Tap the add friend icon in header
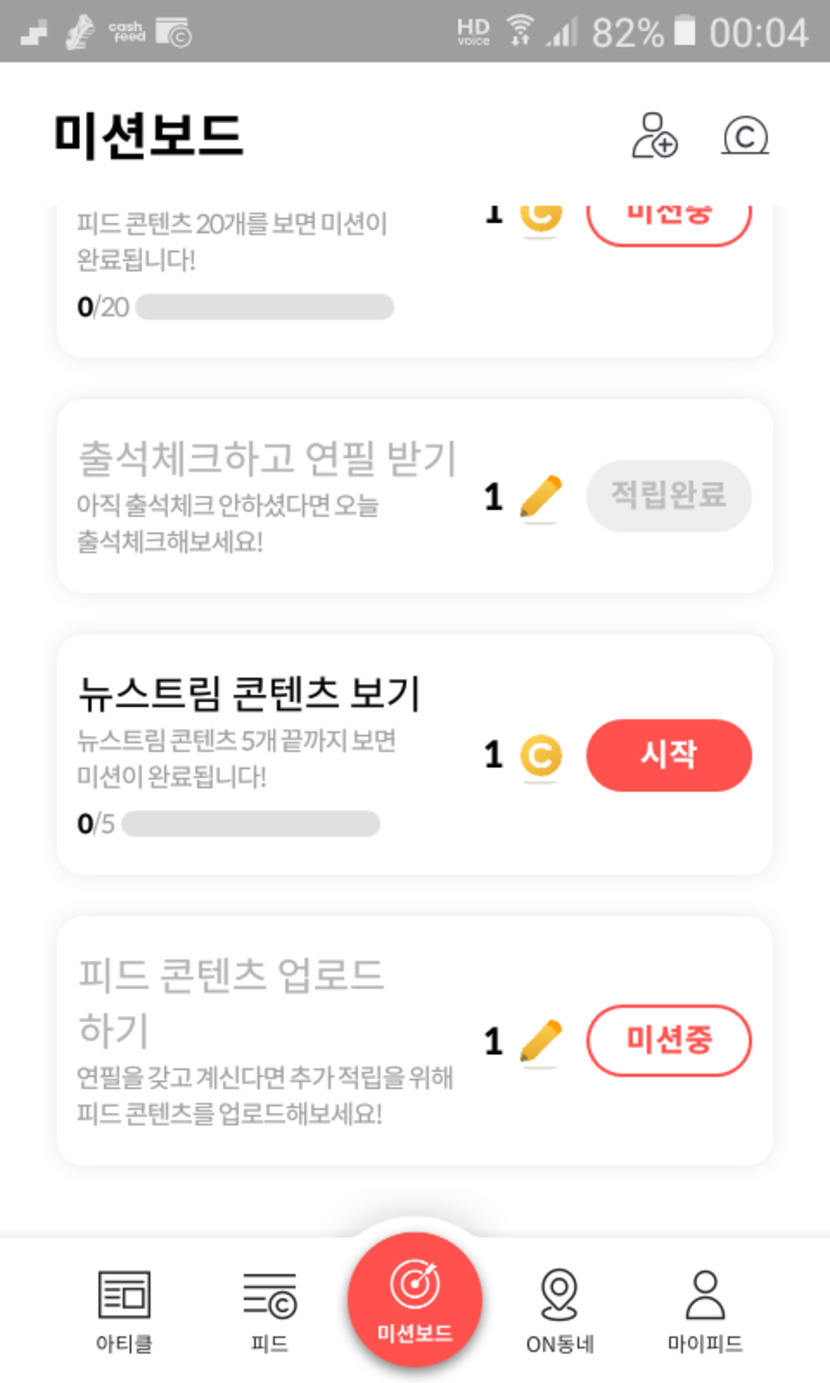Screen dimensions: 830x1383 tap(654, 136)
